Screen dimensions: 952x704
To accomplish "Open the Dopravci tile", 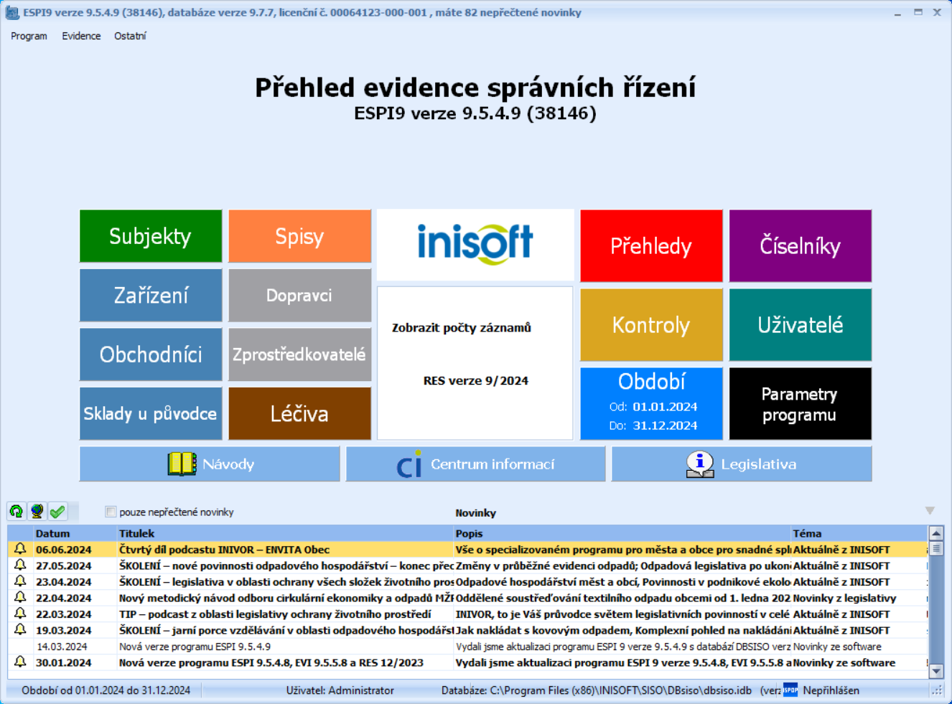I will (x=299, y=296).
